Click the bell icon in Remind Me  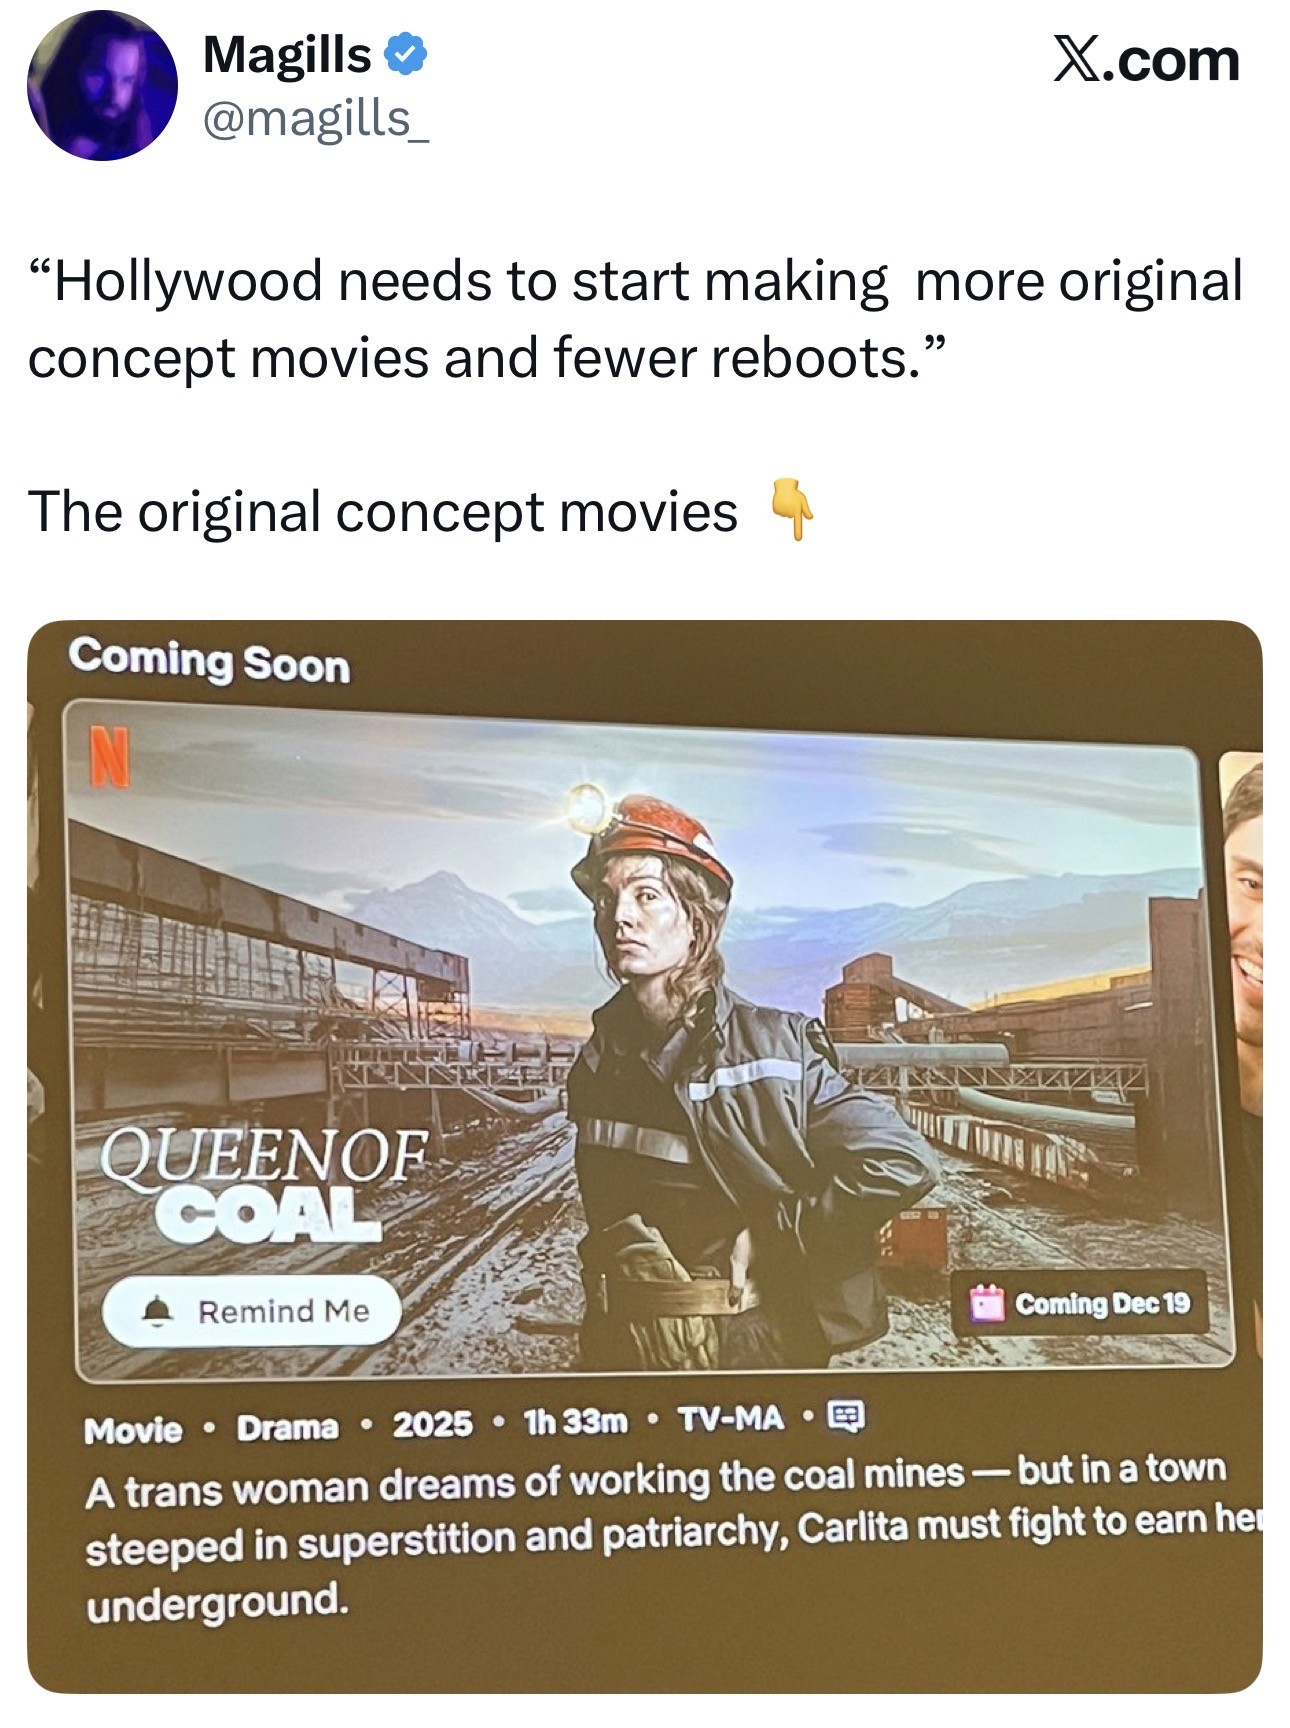(156, 1311)
